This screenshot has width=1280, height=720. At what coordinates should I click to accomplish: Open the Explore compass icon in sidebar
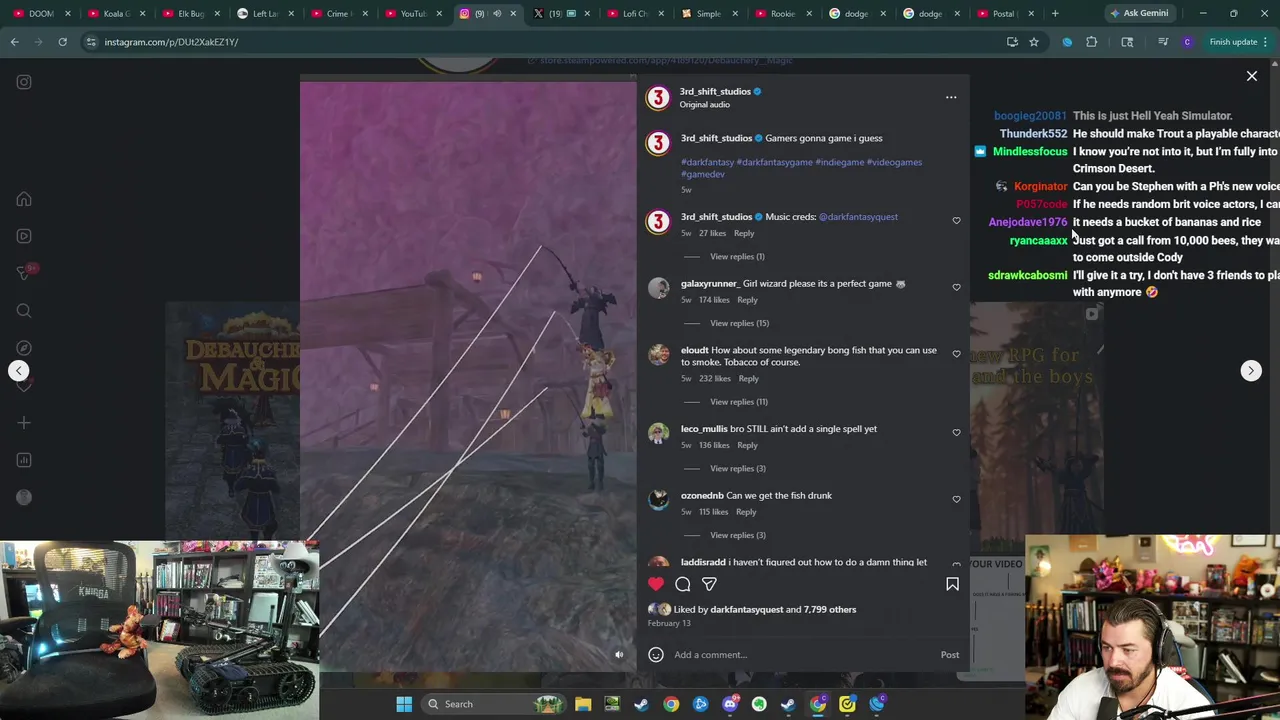click(24, 348)
